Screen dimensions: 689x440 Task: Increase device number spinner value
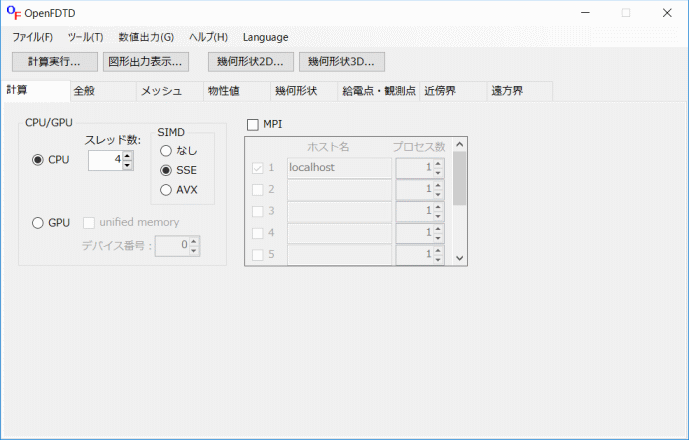coord(194,241)
